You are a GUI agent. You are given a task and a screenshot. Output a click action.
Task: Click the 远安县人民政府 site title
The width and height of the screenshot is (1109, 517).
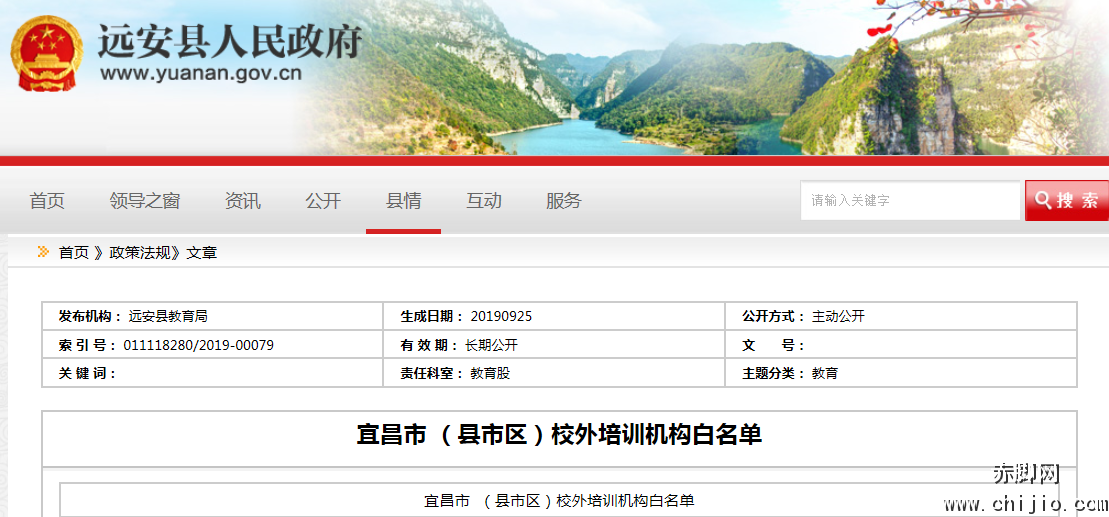(229, 40)
